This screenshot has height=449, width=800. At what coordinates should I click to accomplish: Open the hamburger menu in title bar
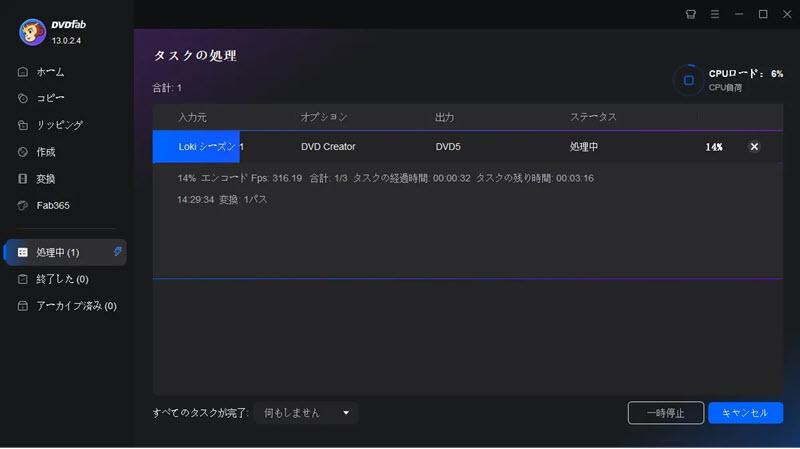tap(714, 14)
